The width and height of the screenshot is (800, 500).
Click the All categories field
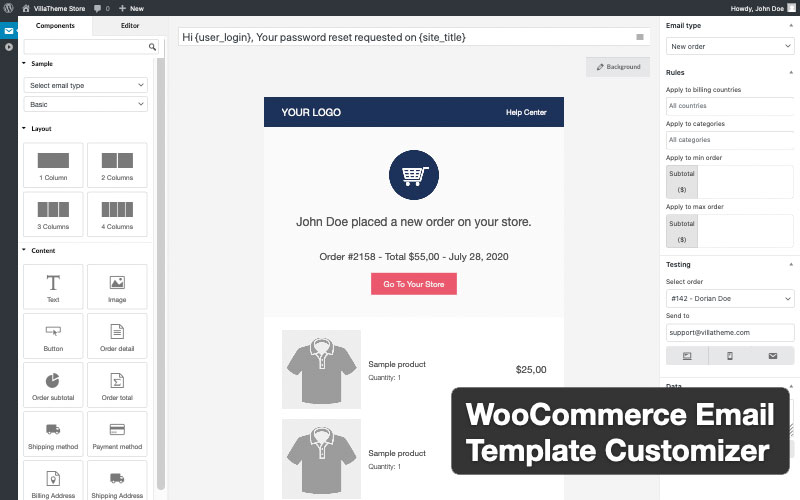pyautogui.click(x=730, y=140)
